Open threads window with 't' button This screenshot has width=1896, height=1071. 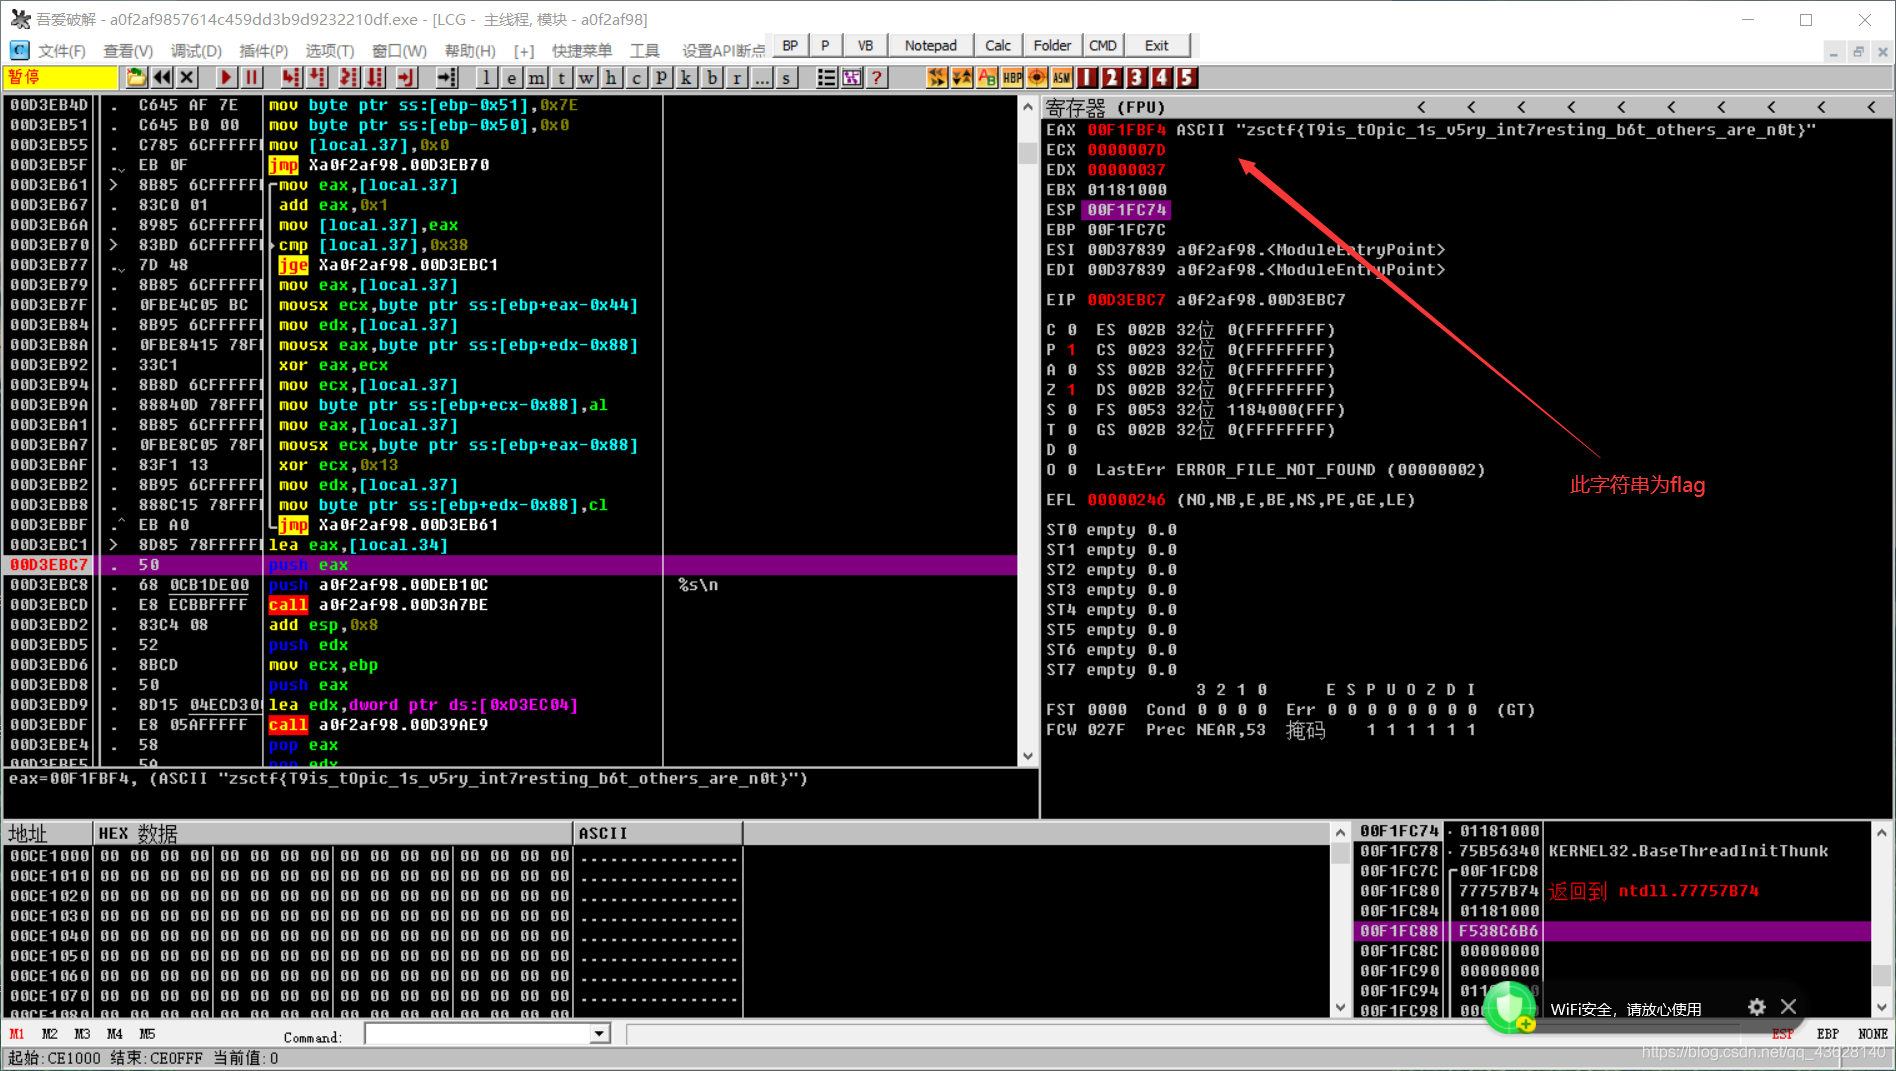point(561,77)
